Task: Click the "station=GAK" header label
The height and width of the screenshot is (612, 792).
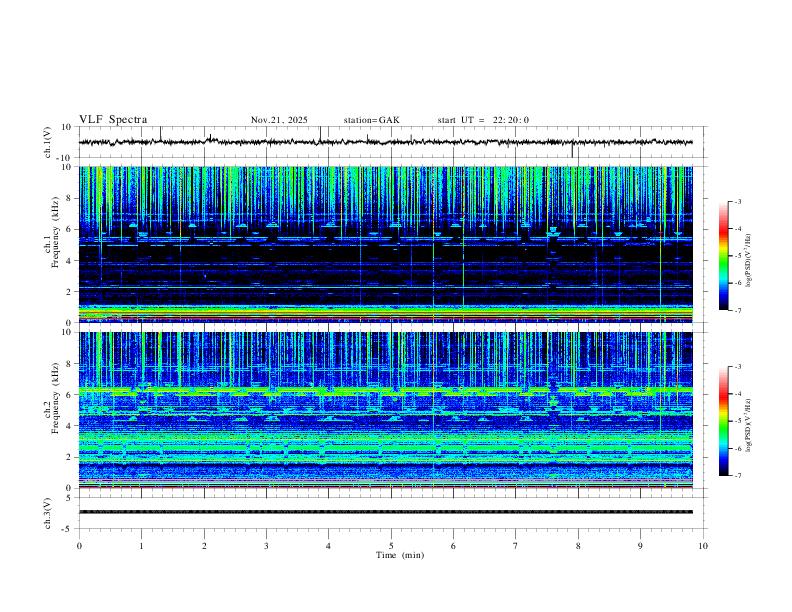Action: 371,120
